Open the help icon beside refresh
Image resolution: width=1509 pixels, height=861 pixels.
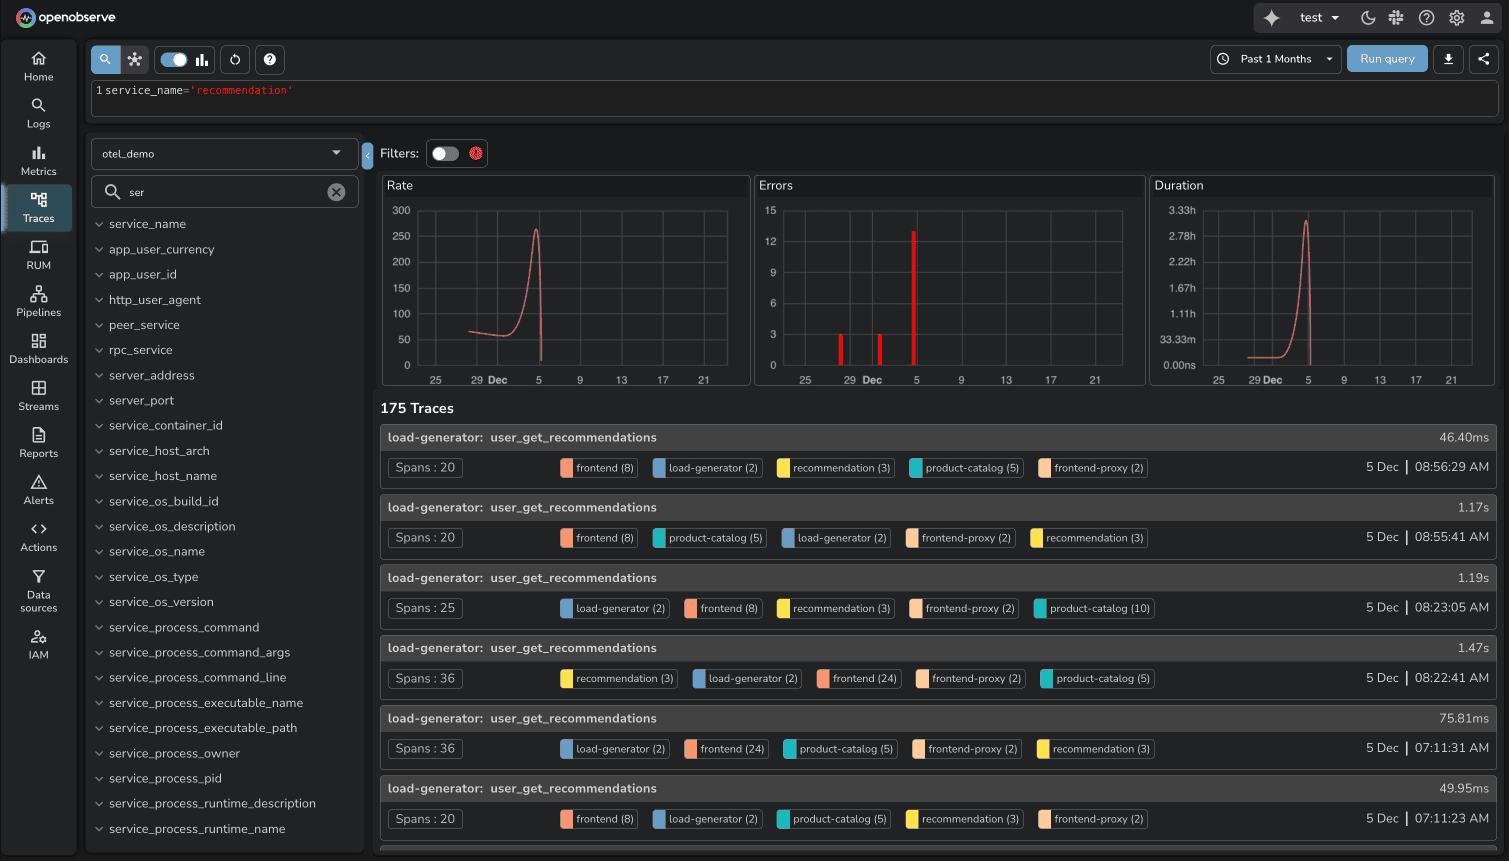pos(270,60)
